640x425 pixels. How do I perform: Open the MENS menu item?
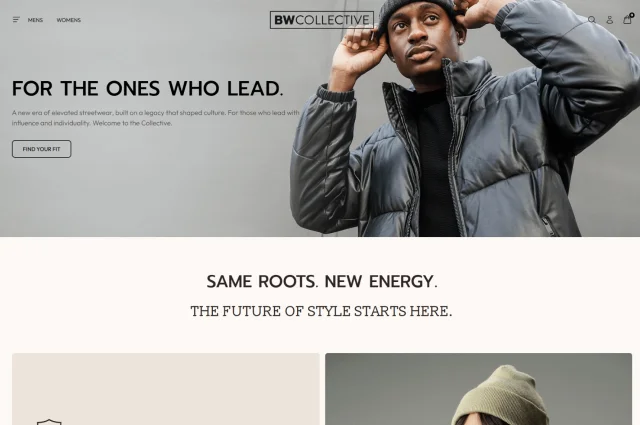click(x=35, y=20)
